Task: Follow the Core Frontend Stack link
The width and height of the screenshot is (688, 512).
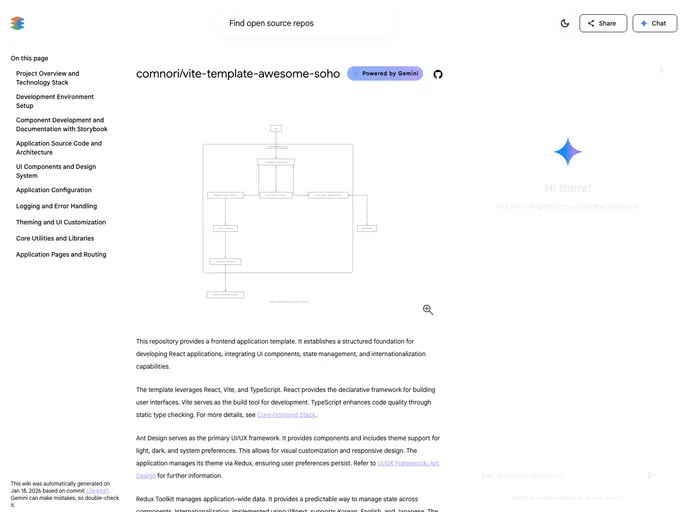Action: [287, 414]
